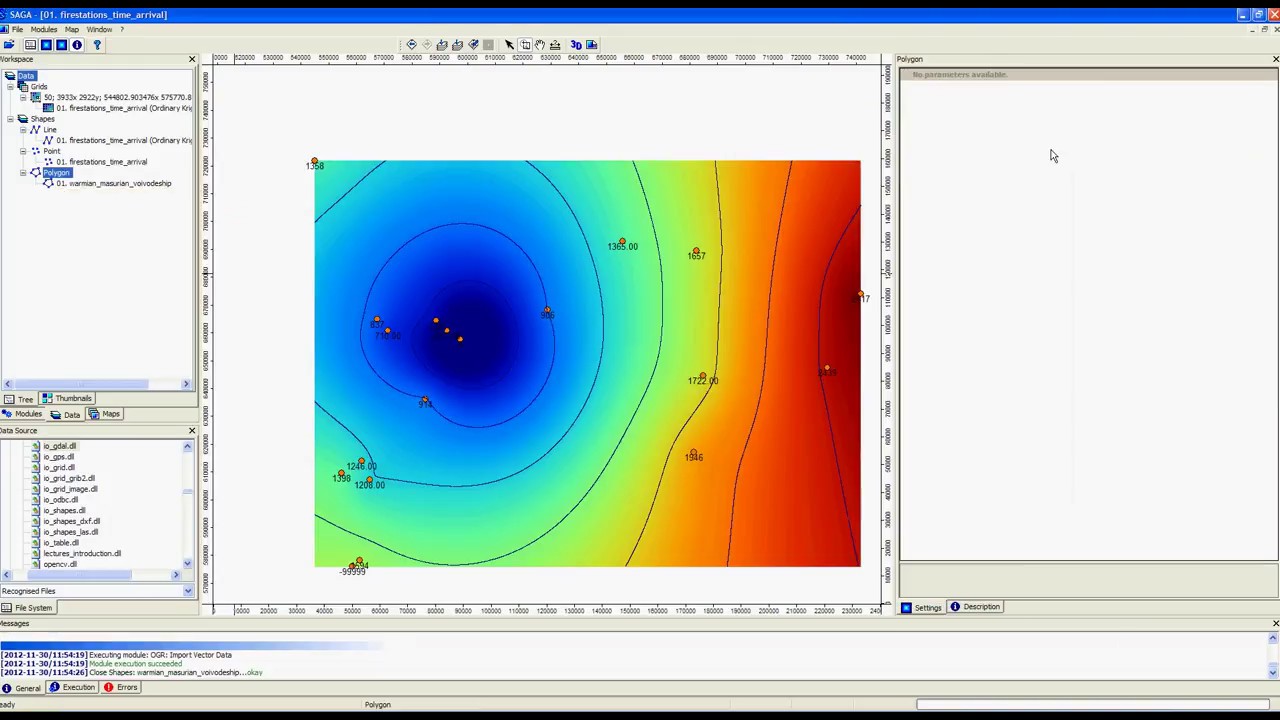The image size is (1280, 720).
Task: Select the Zoom box map tool
Action: click(x=525, y=45)
